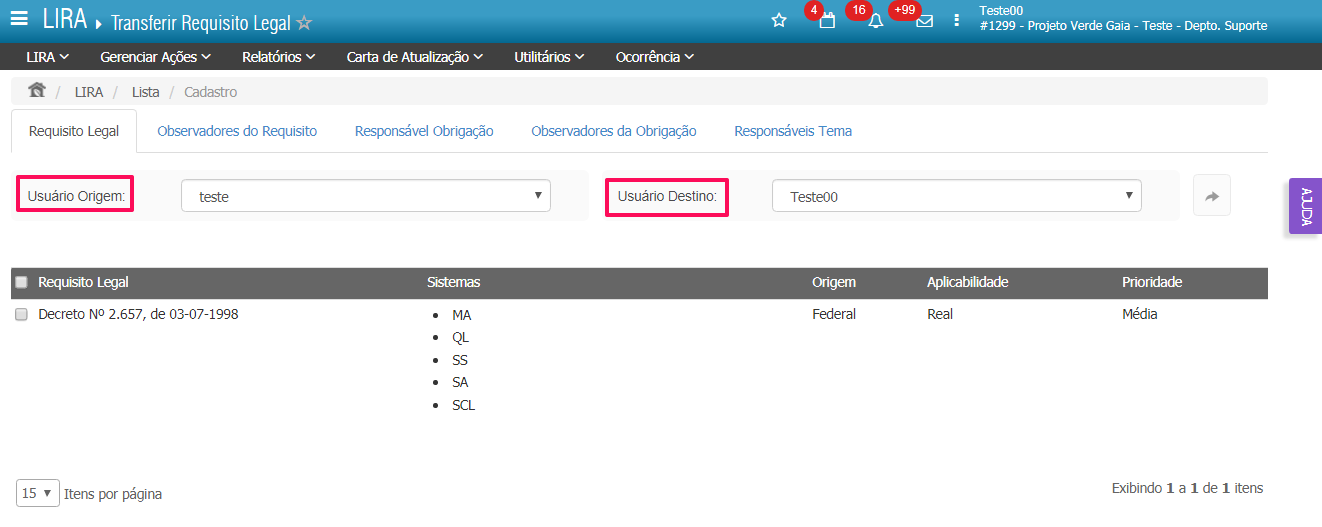Screen dimensions: 1322x527
Task: Open the Relatórios menu
Action: (279, 57)
